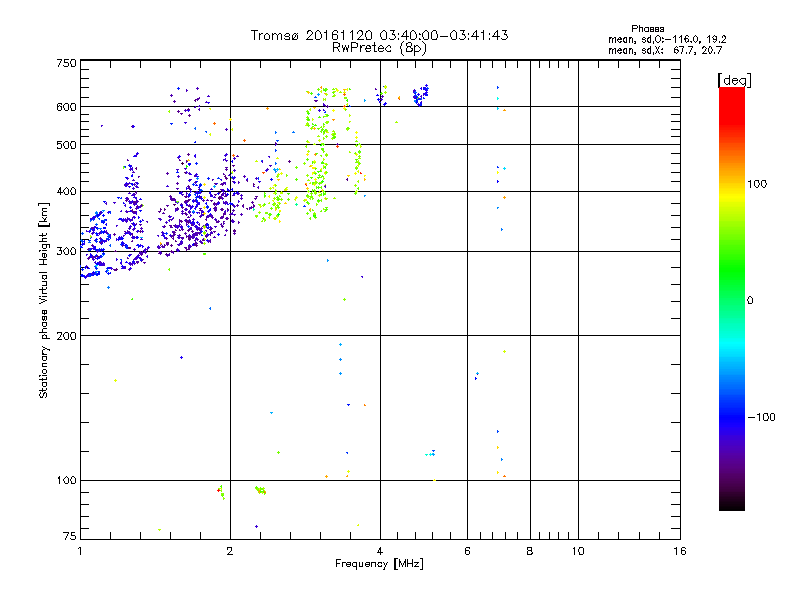Viewport: 800px width, 600px height.
Task: Click x-axis tick label "10"
Action: 578,551
